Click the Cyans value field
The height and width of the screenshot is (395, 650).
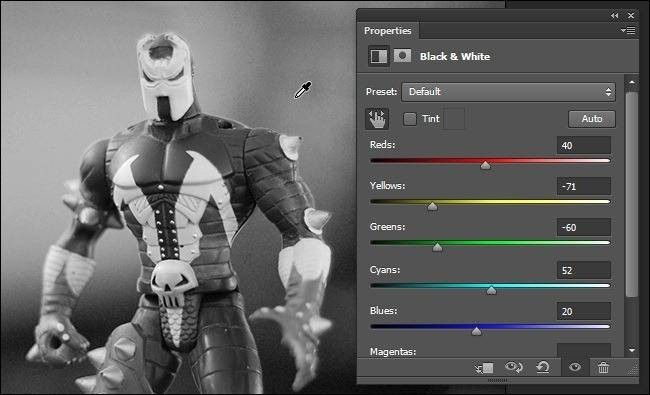coord(584,271)
